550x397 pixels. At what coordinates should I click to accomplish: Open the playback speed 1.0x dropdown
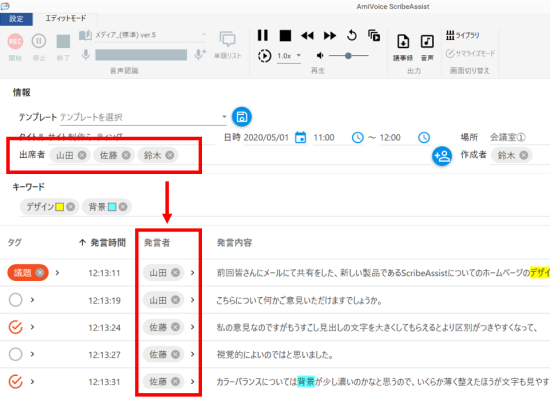(289, 56)
